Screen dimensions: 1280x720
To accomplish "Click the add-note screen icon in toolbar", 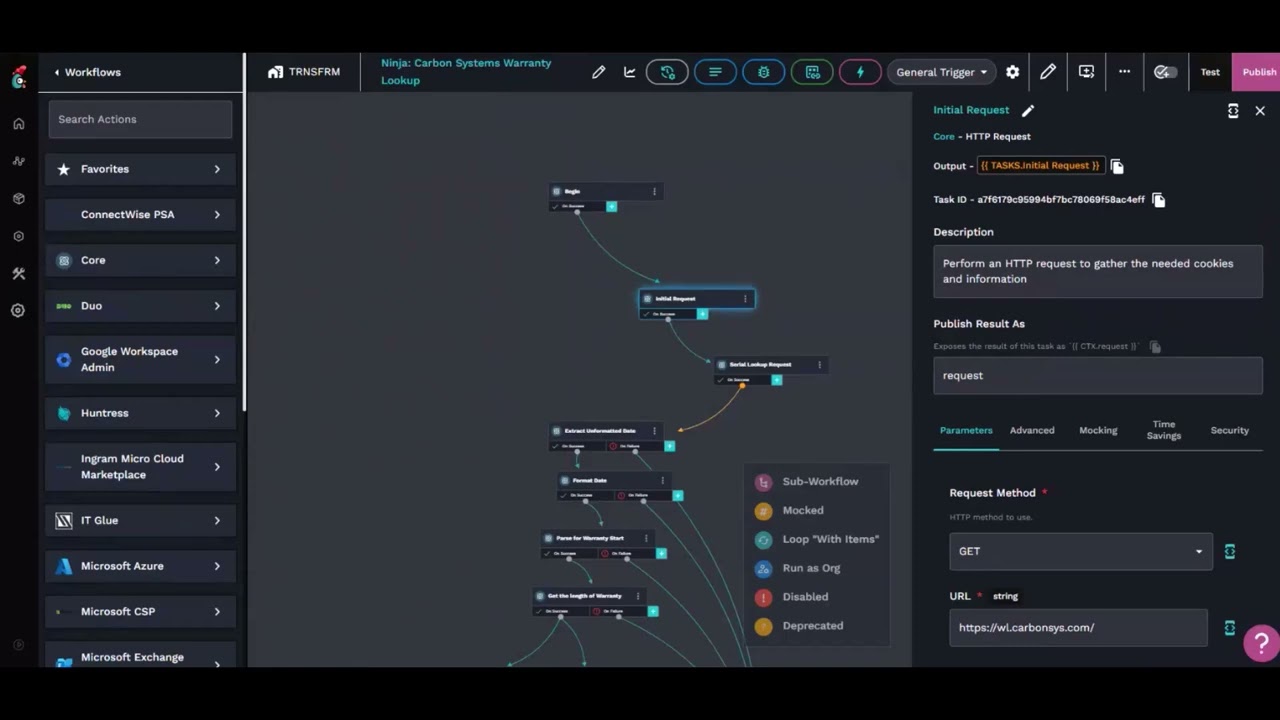I will pyautogui.click(x=1086, y=72).
